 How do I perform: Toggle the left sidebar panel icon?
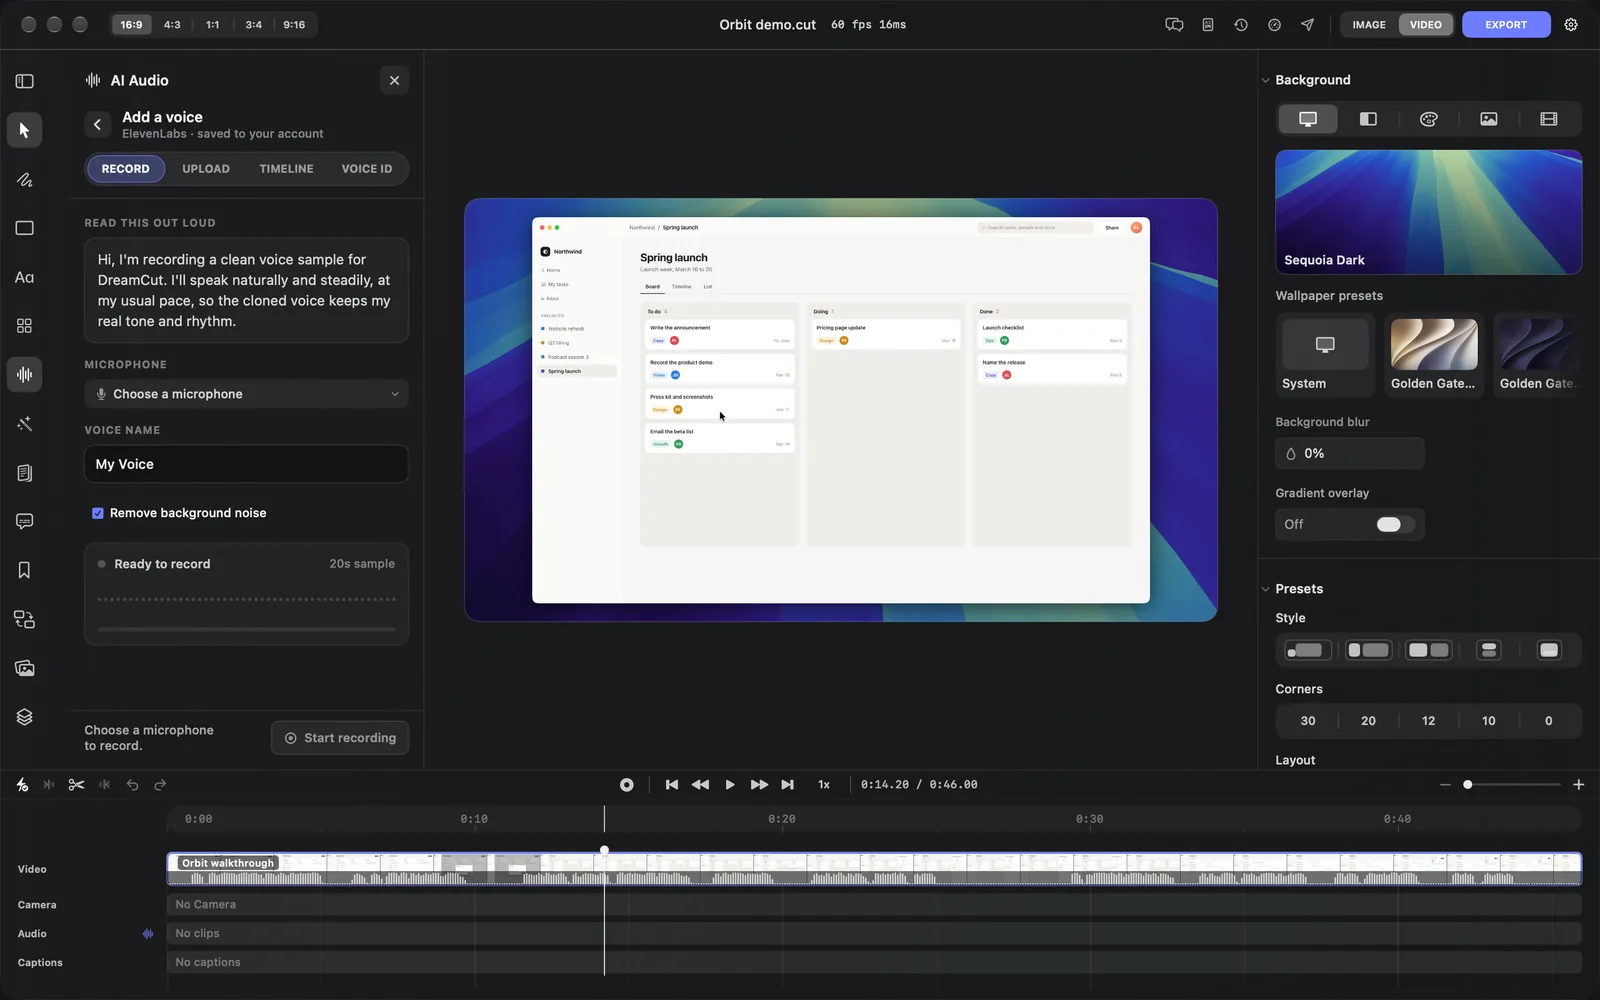point(24,81)
